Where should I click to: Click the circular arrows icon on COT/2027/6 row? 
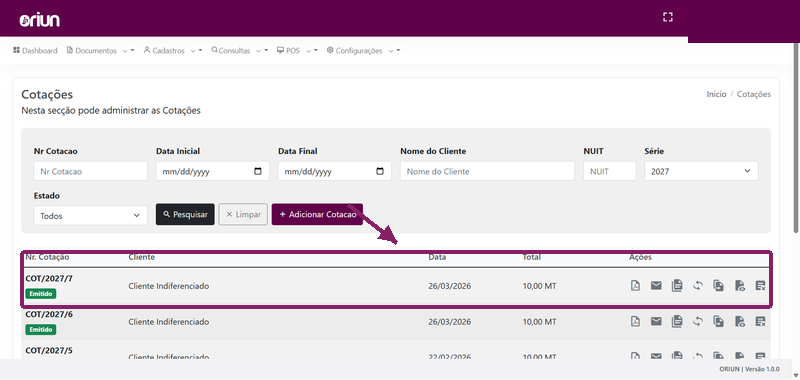click(x=697, y=321)
